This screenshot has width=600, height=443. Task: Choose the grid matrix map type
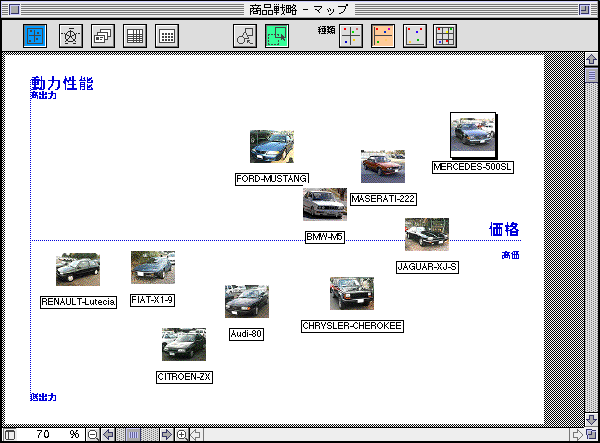(x=445, y=36)
